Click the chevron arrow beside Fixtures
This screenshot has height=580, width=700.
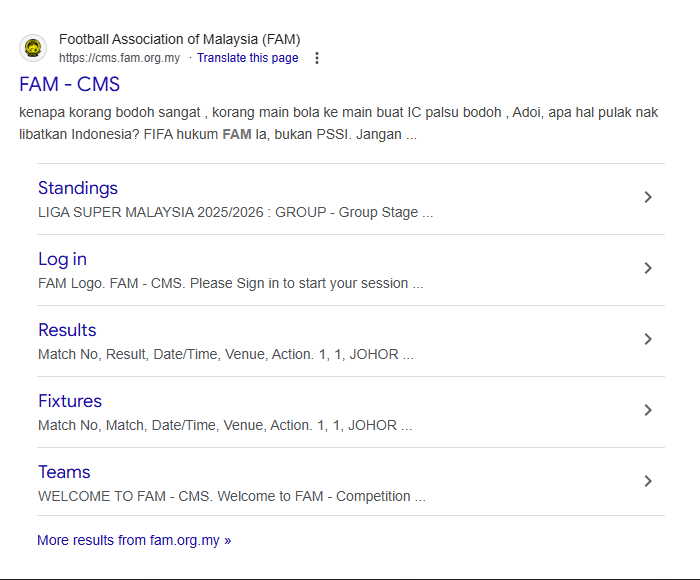point(648,411)
